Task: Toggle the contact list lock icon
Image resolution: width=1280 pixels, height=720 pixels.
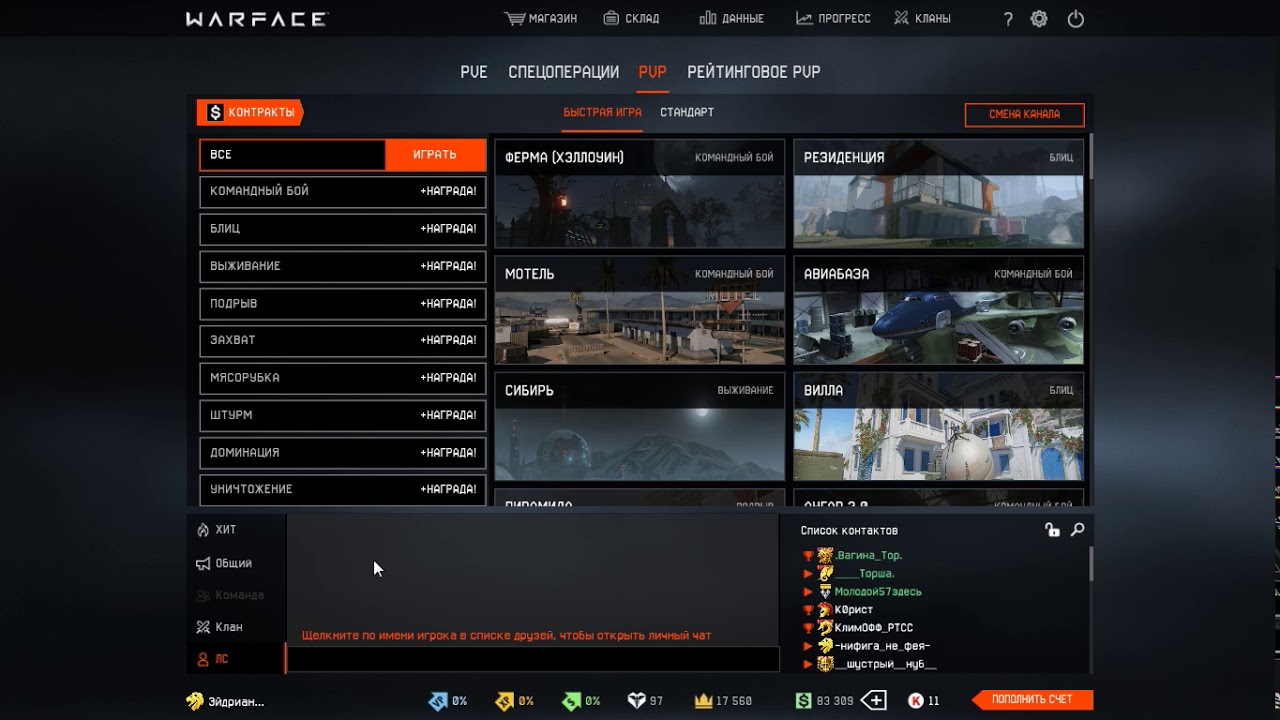Action: (x=1052, y=530)
